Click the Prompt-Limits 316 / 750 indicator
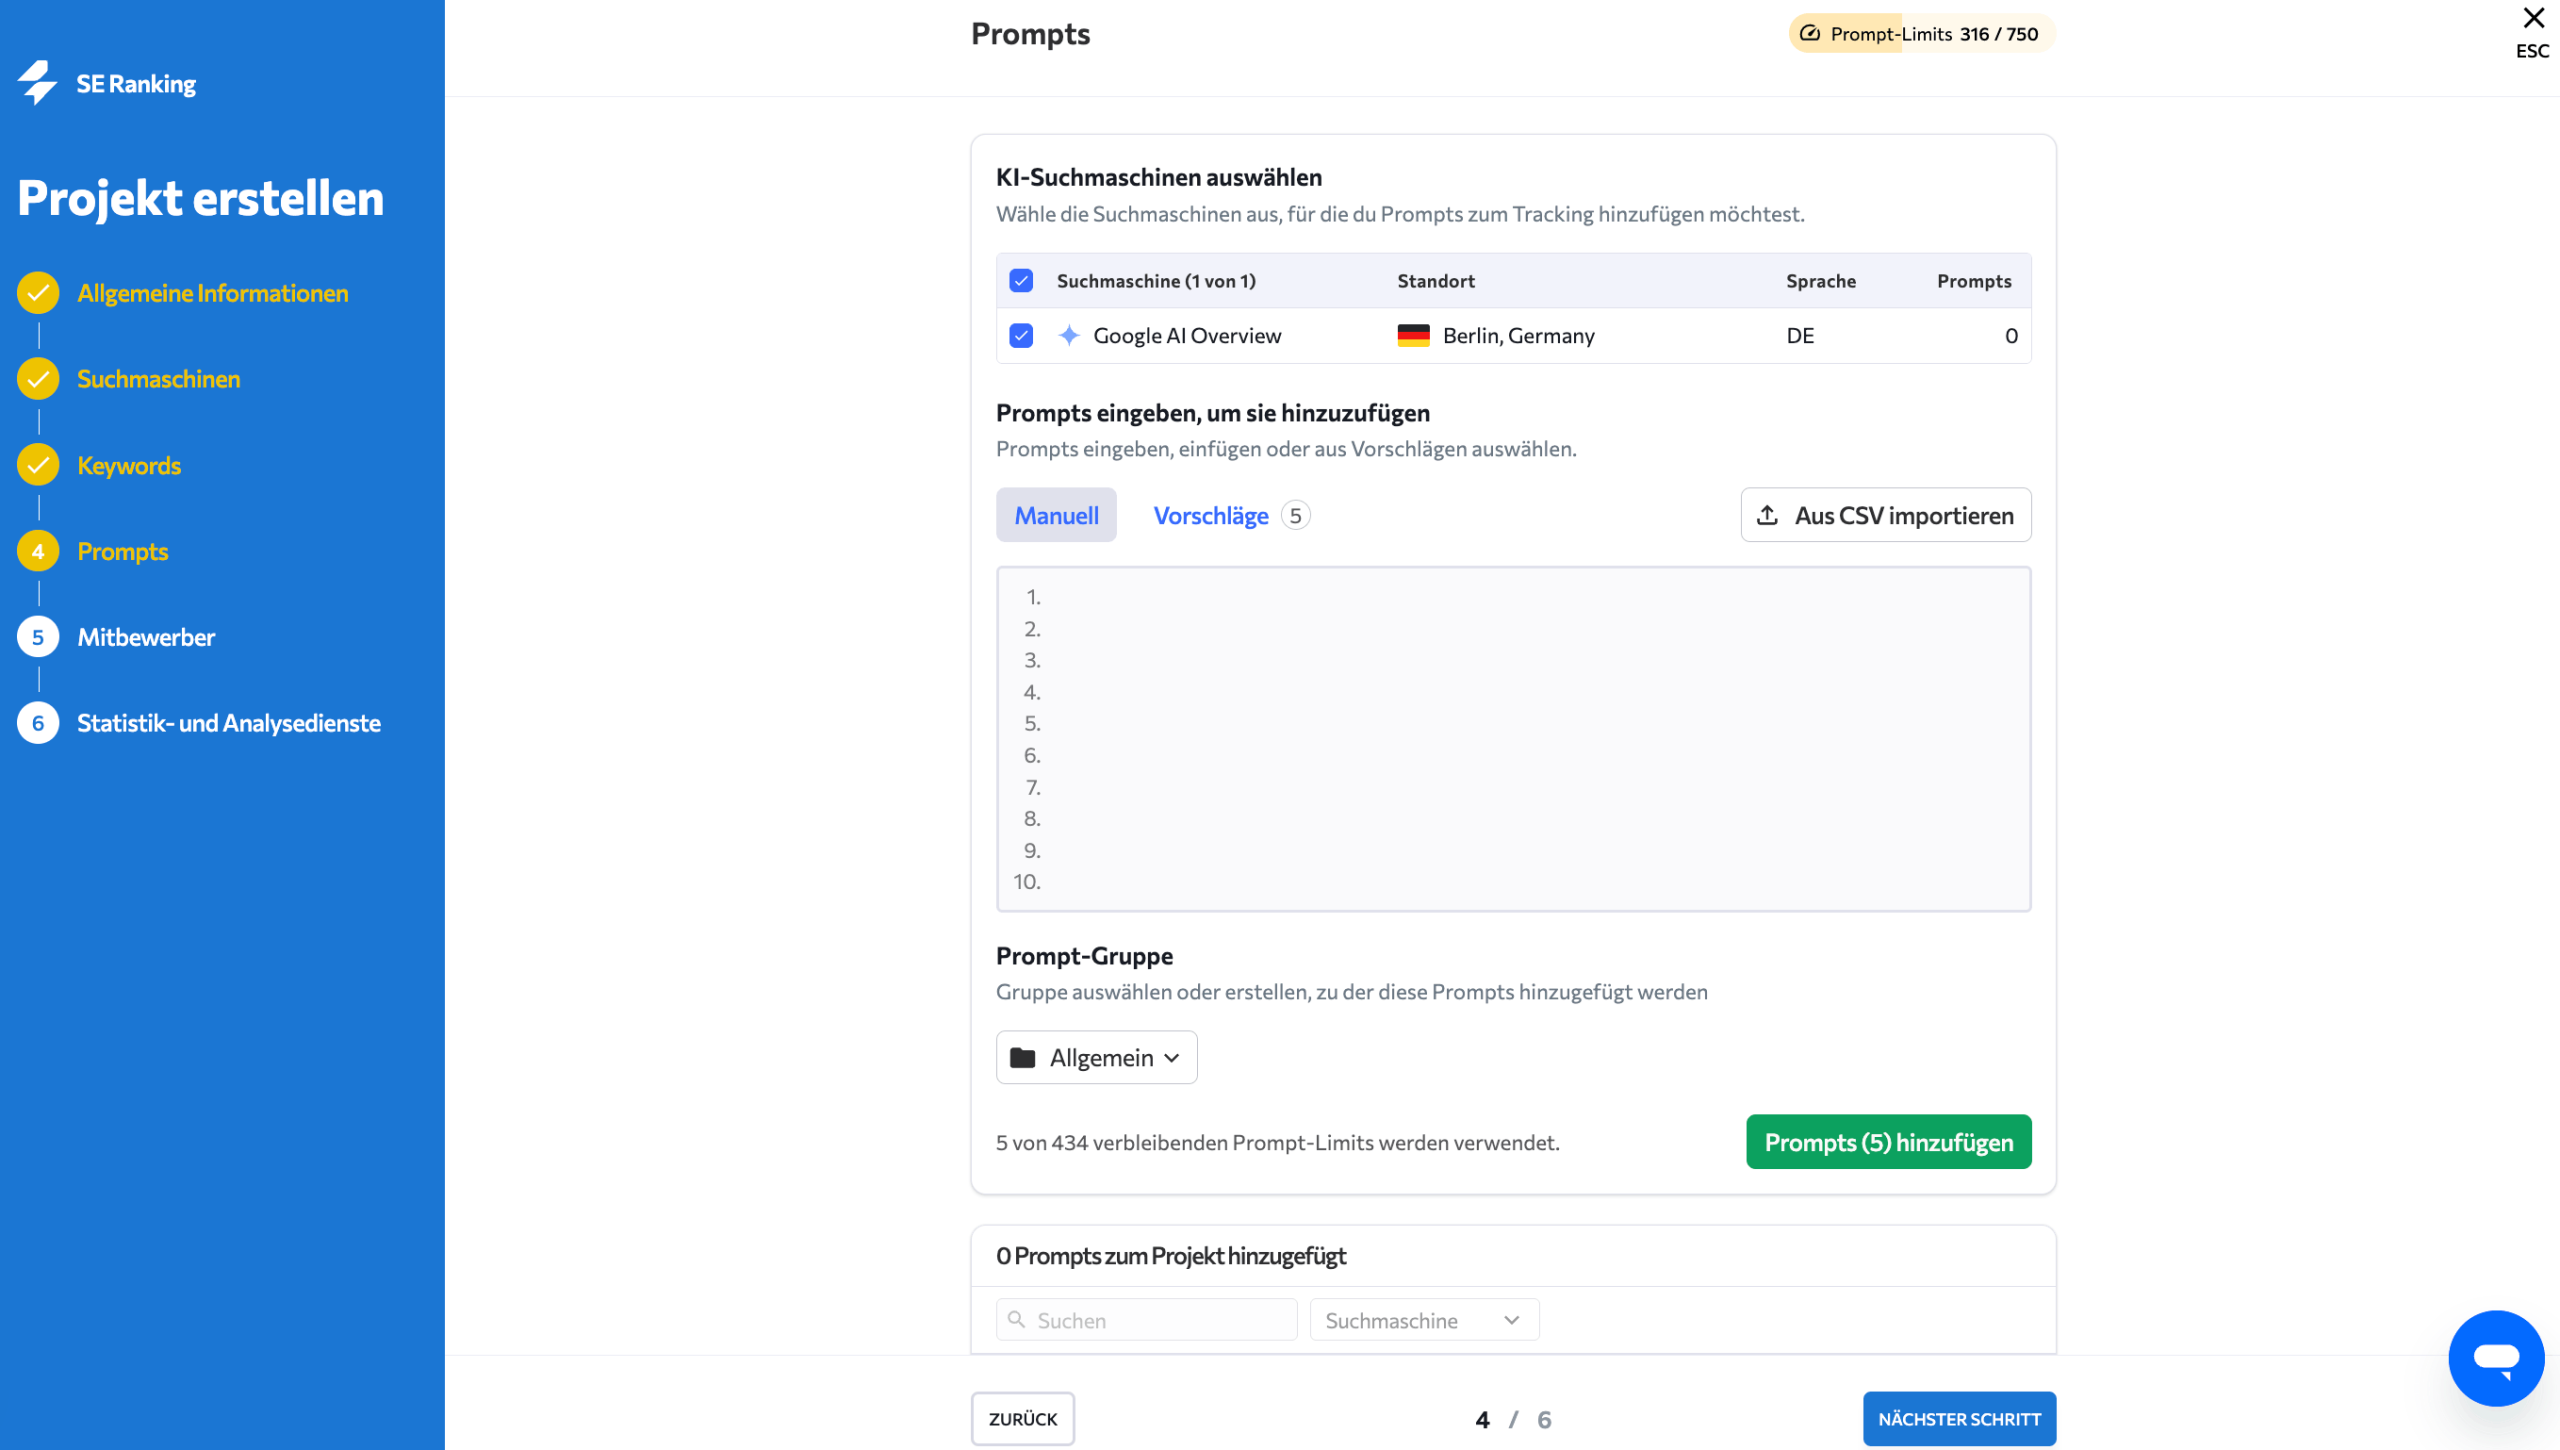The image size is (2560, 1450). [x=1921, y=34]
